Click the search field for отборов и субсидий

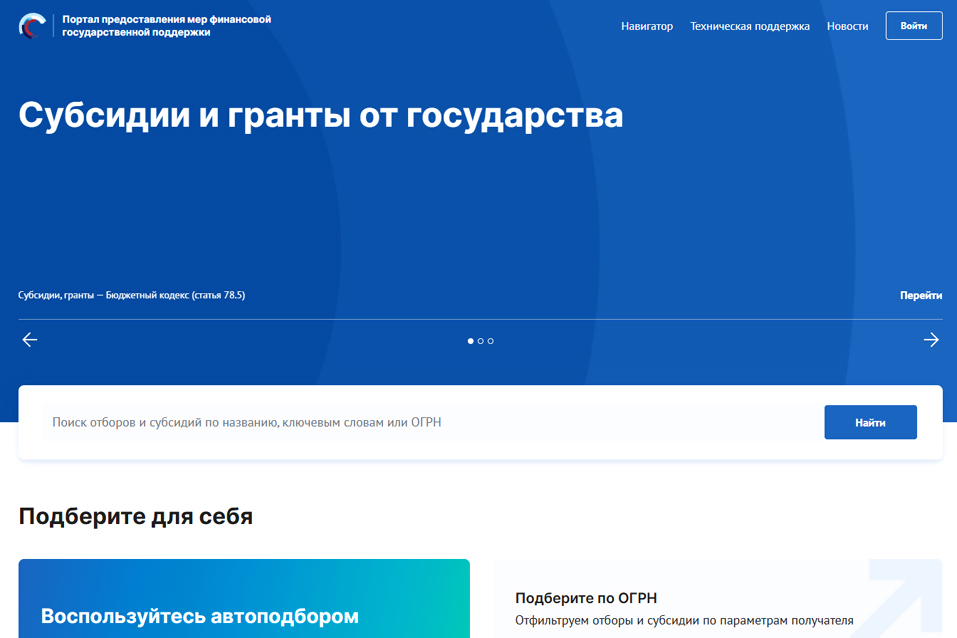(x=400, y=421)
